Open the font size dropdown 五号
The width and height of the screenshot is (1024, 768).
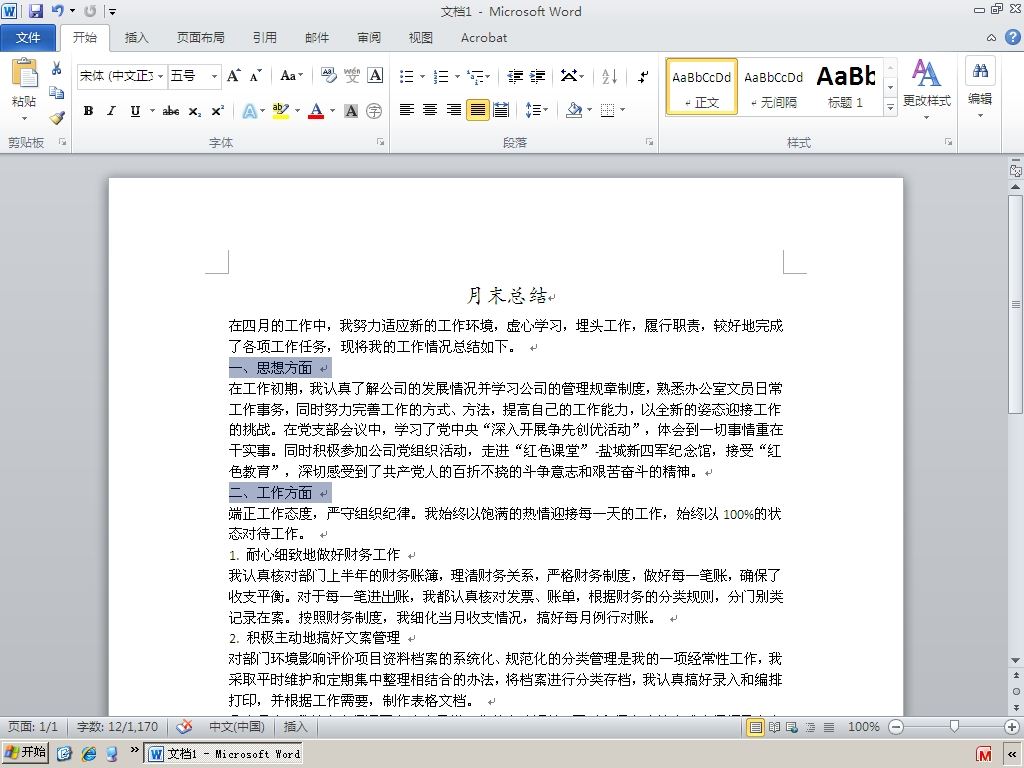[194, 76]
